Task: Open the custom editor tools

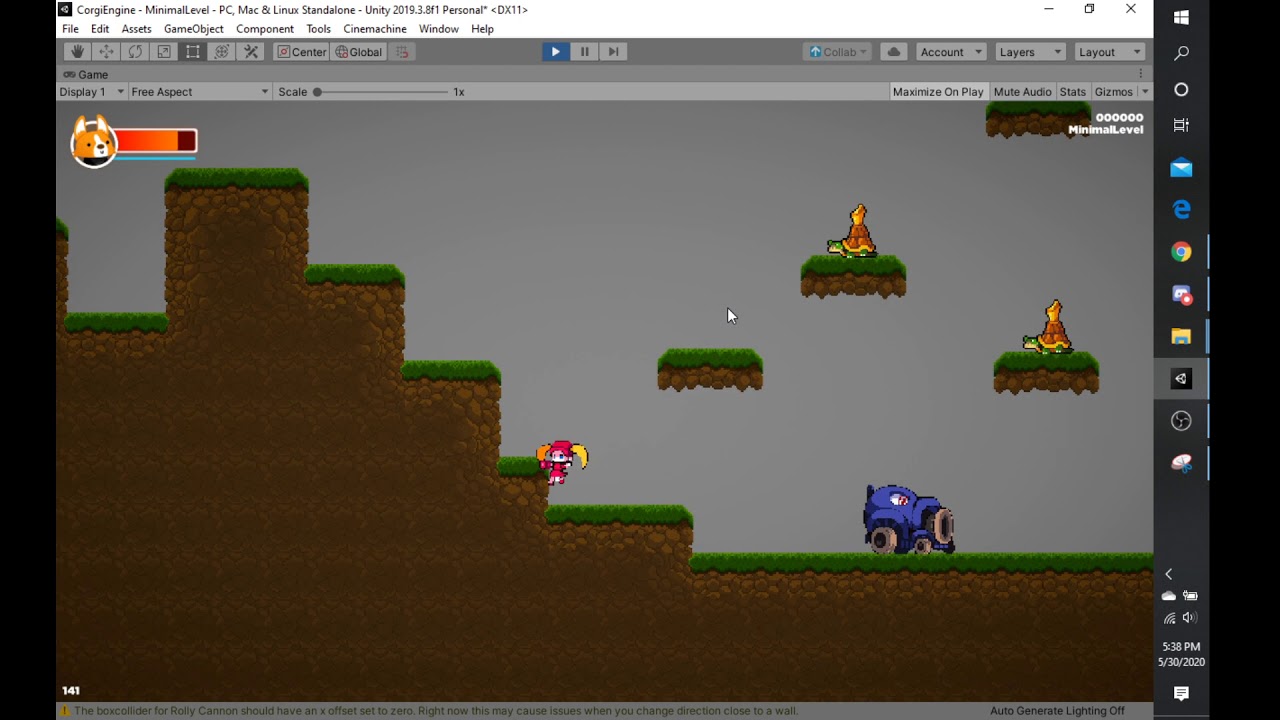Action: [x=251, y=52]
